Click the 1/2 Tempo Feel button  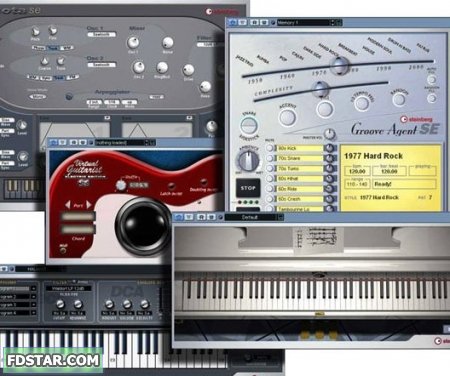(362, 103)
